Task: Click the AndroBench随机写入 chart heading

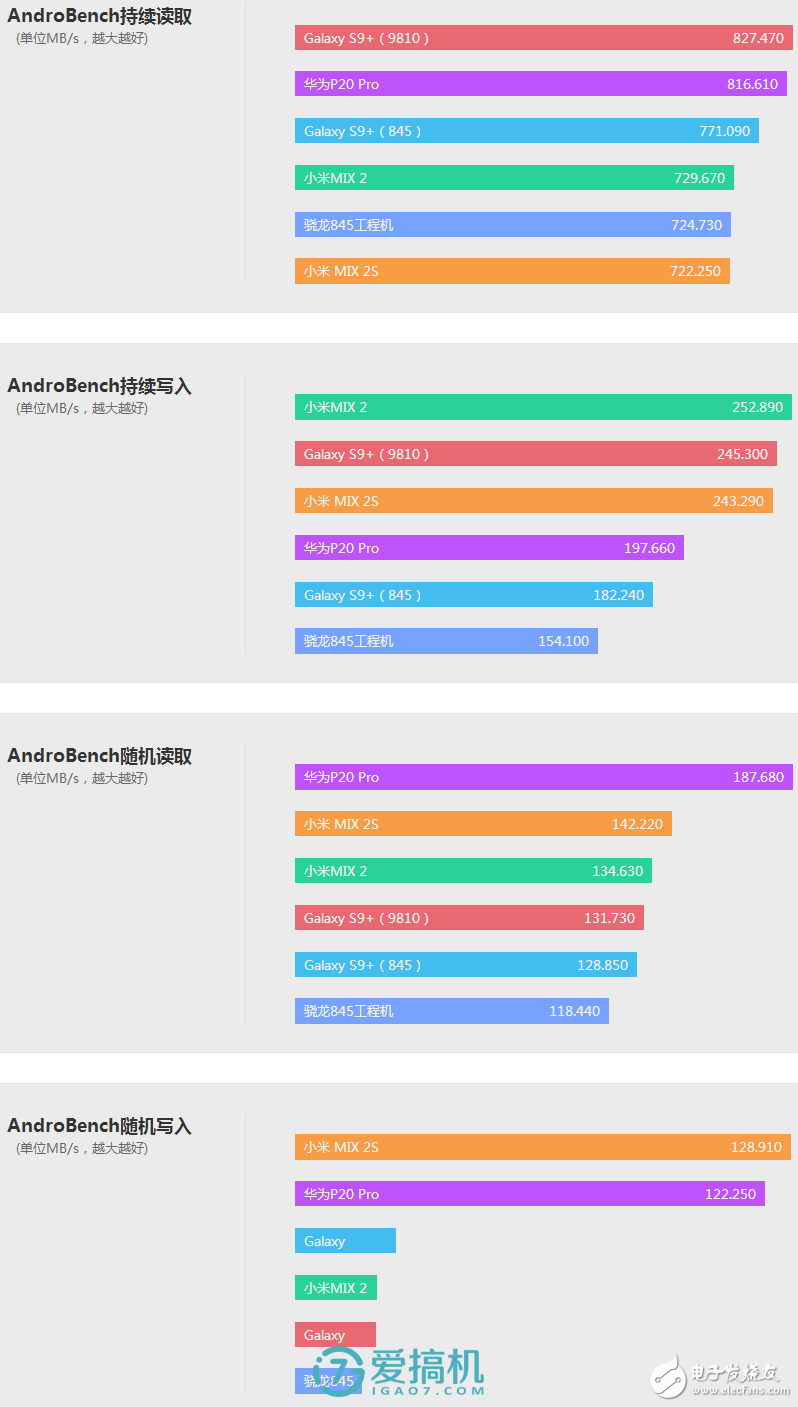Action: click(99, 1126)
